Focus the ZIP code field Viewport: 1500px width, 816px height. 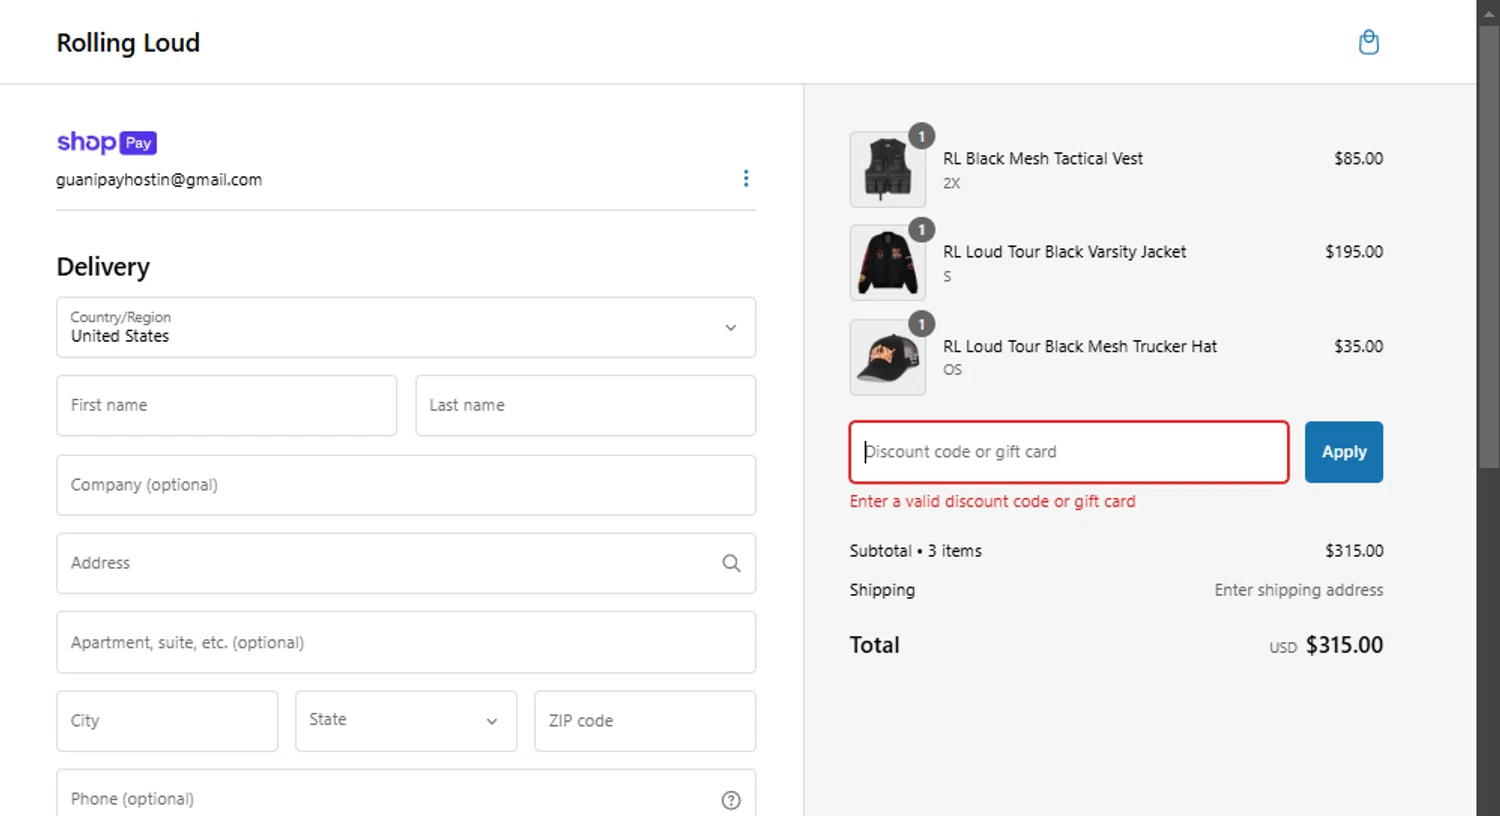(x=645, y=721)
